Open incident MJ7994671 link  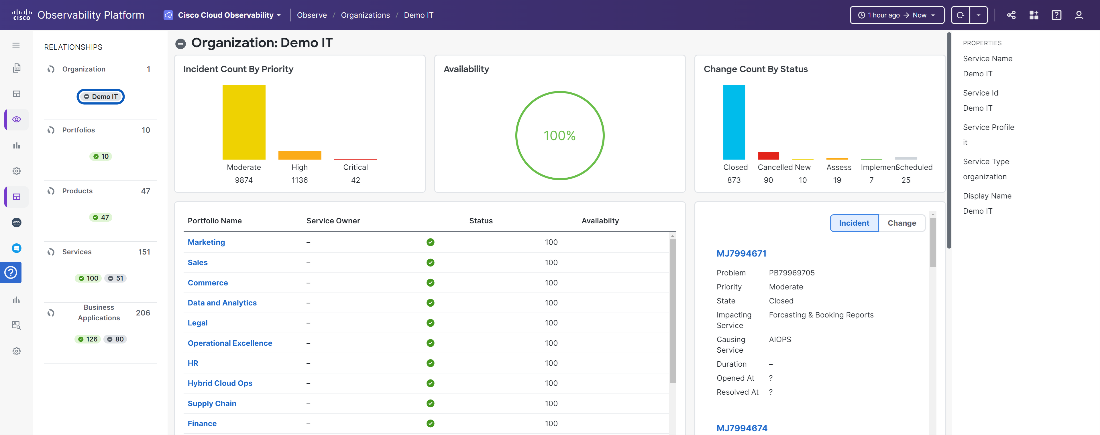pyautogui.click(x=741, y=254)
